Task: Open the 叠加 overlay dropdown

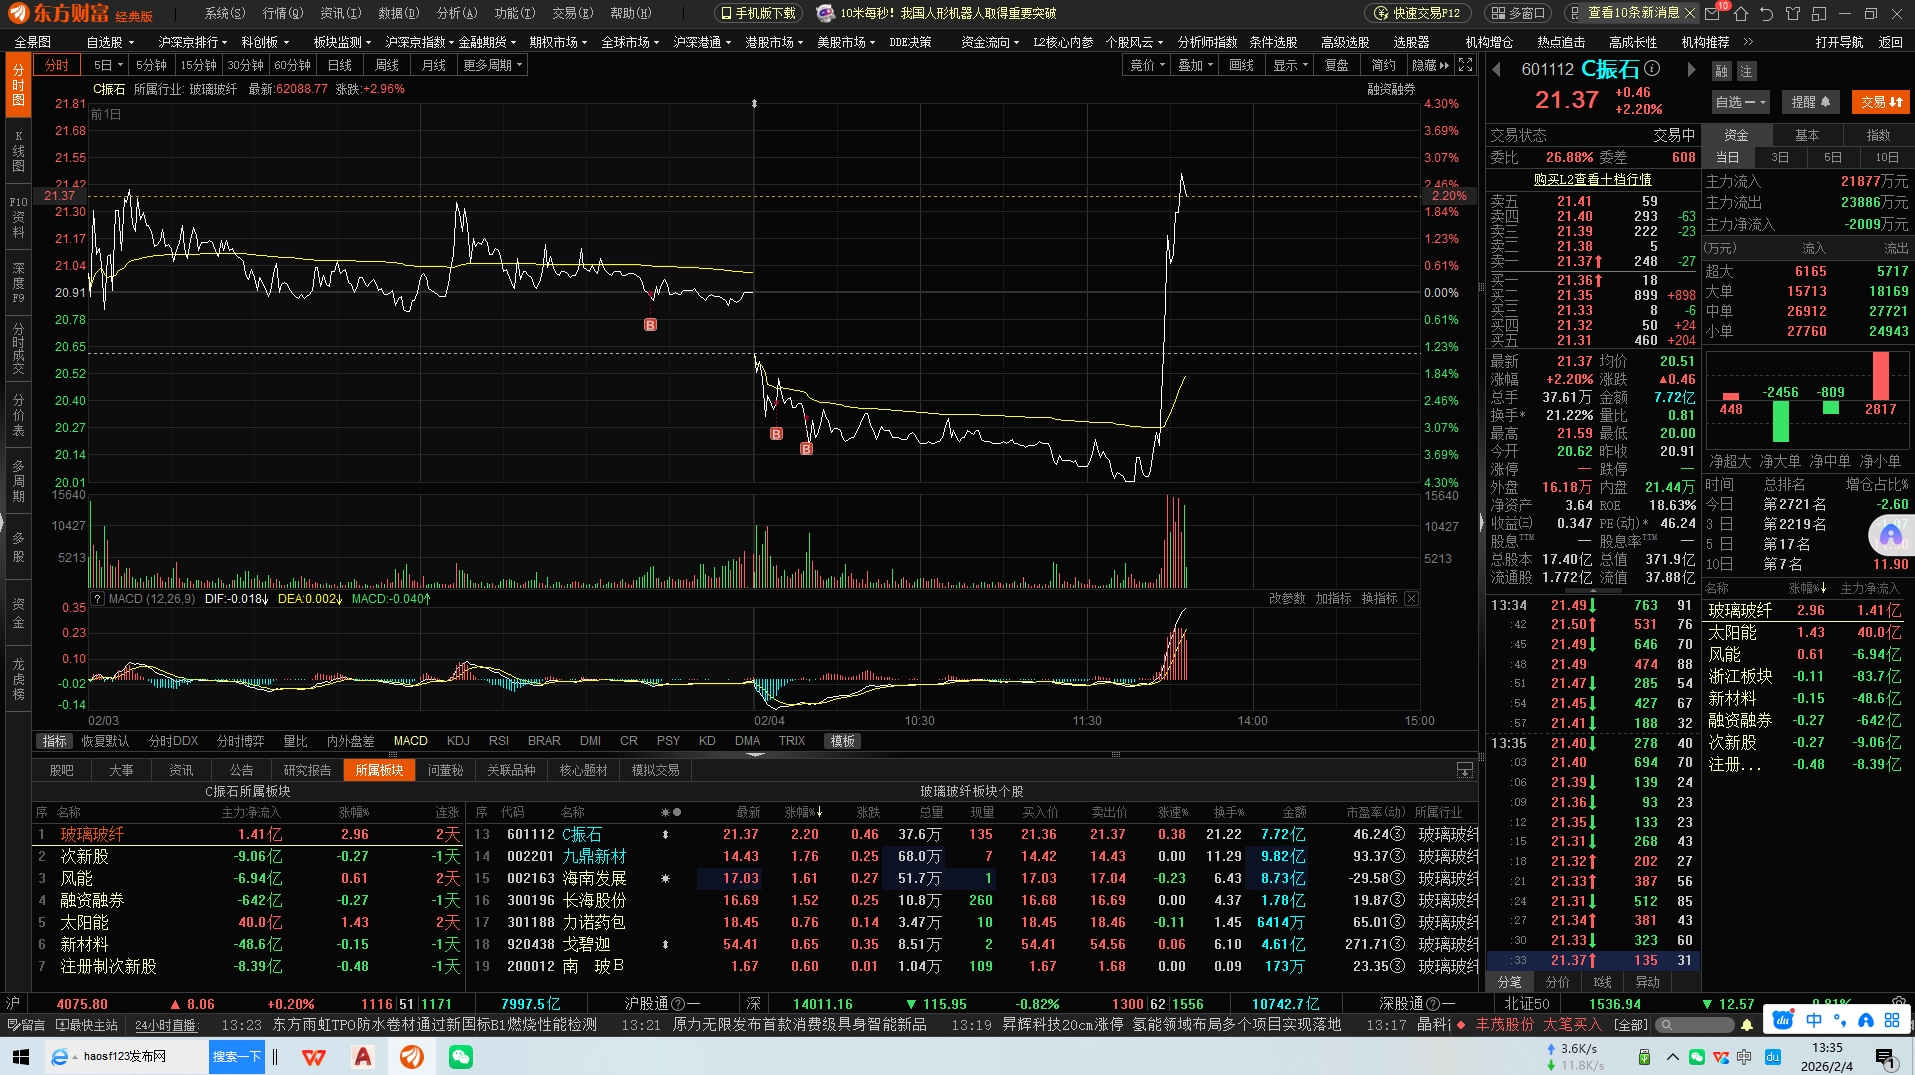Action: pos(1195,65)
